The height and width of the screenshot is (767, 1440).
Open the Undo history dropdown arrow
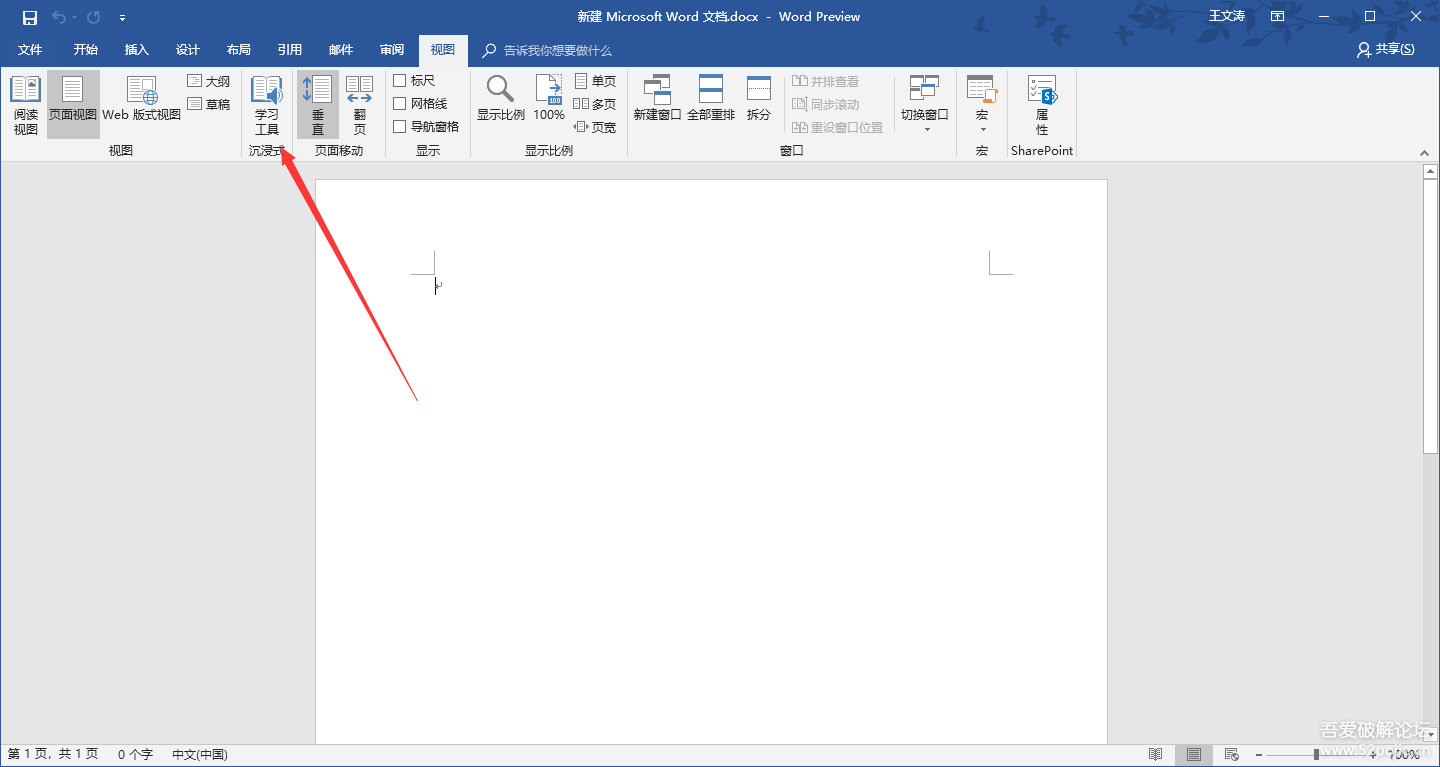(x=74, y=17)
